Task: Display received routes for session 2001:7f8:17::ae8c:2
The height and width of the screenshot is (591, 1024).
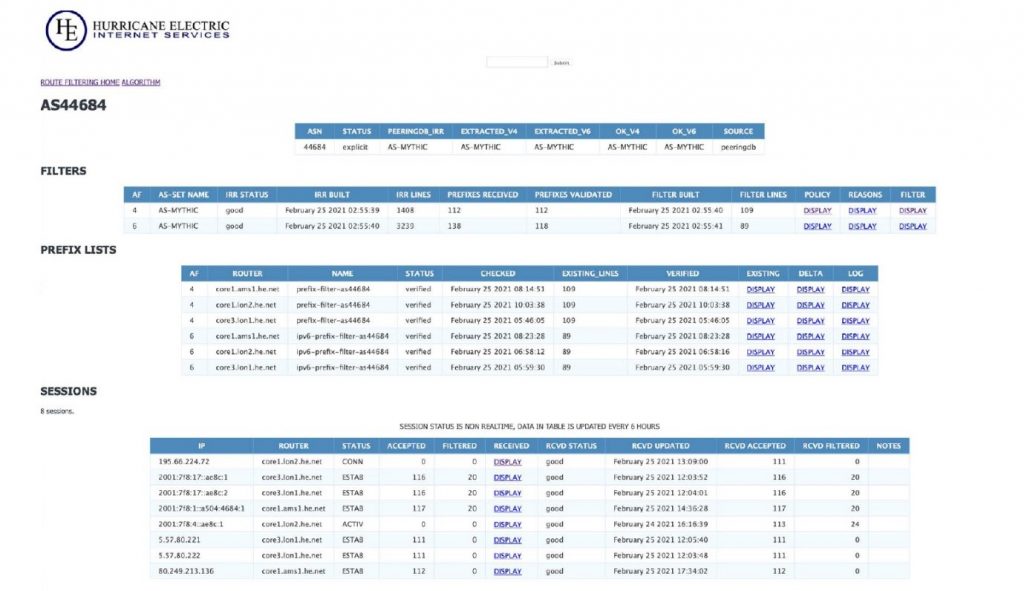Action: 507,493
